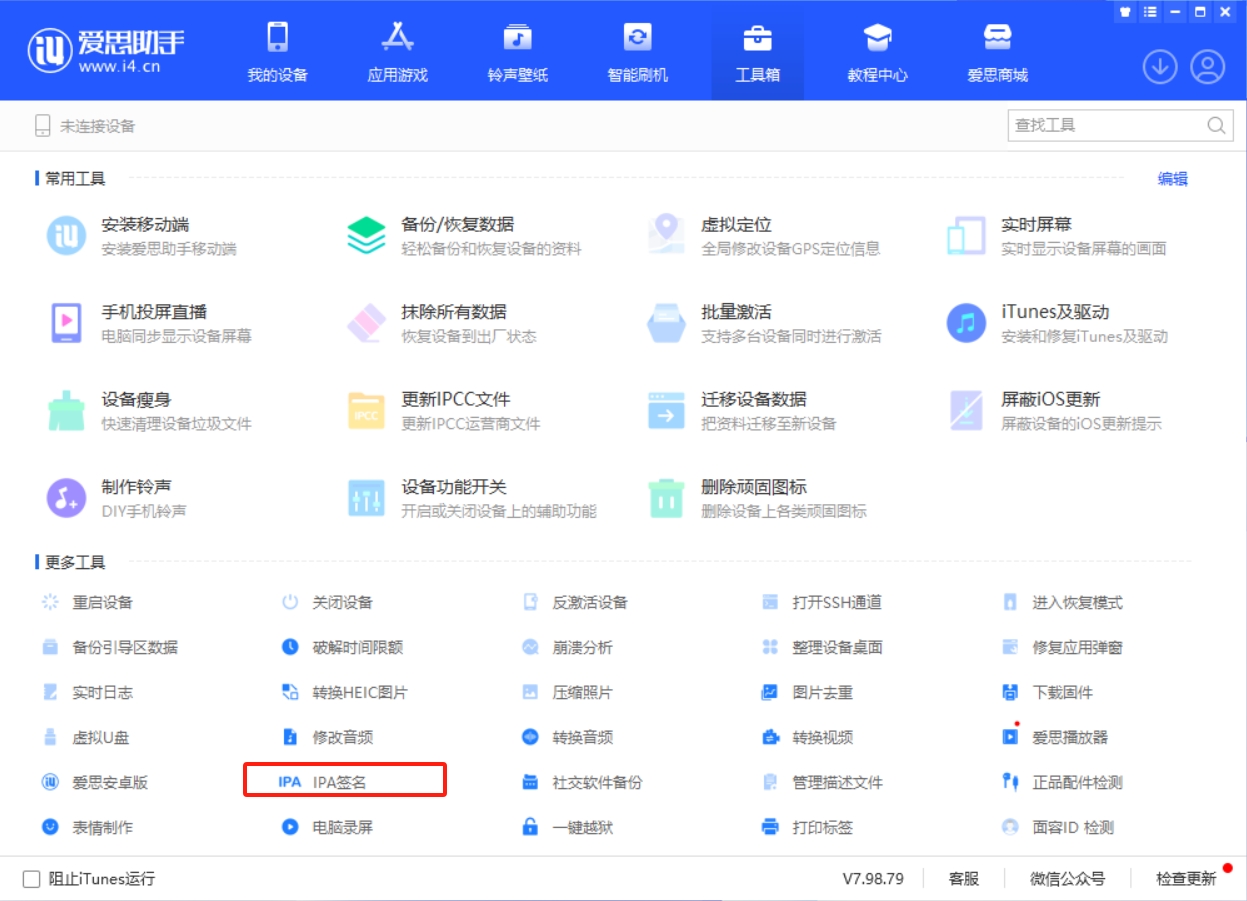Click the download manager arrow icon
The width and height of the screenshot is (1247, 901).
point(1160,67)
